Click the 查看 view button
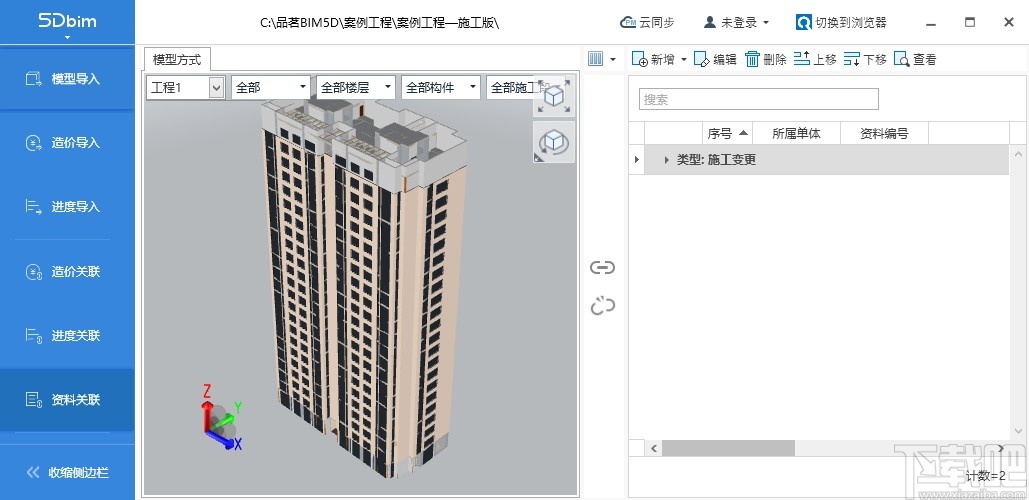Image resolution: width=1029 pixels, height=500 pixels. pos(915,60)
